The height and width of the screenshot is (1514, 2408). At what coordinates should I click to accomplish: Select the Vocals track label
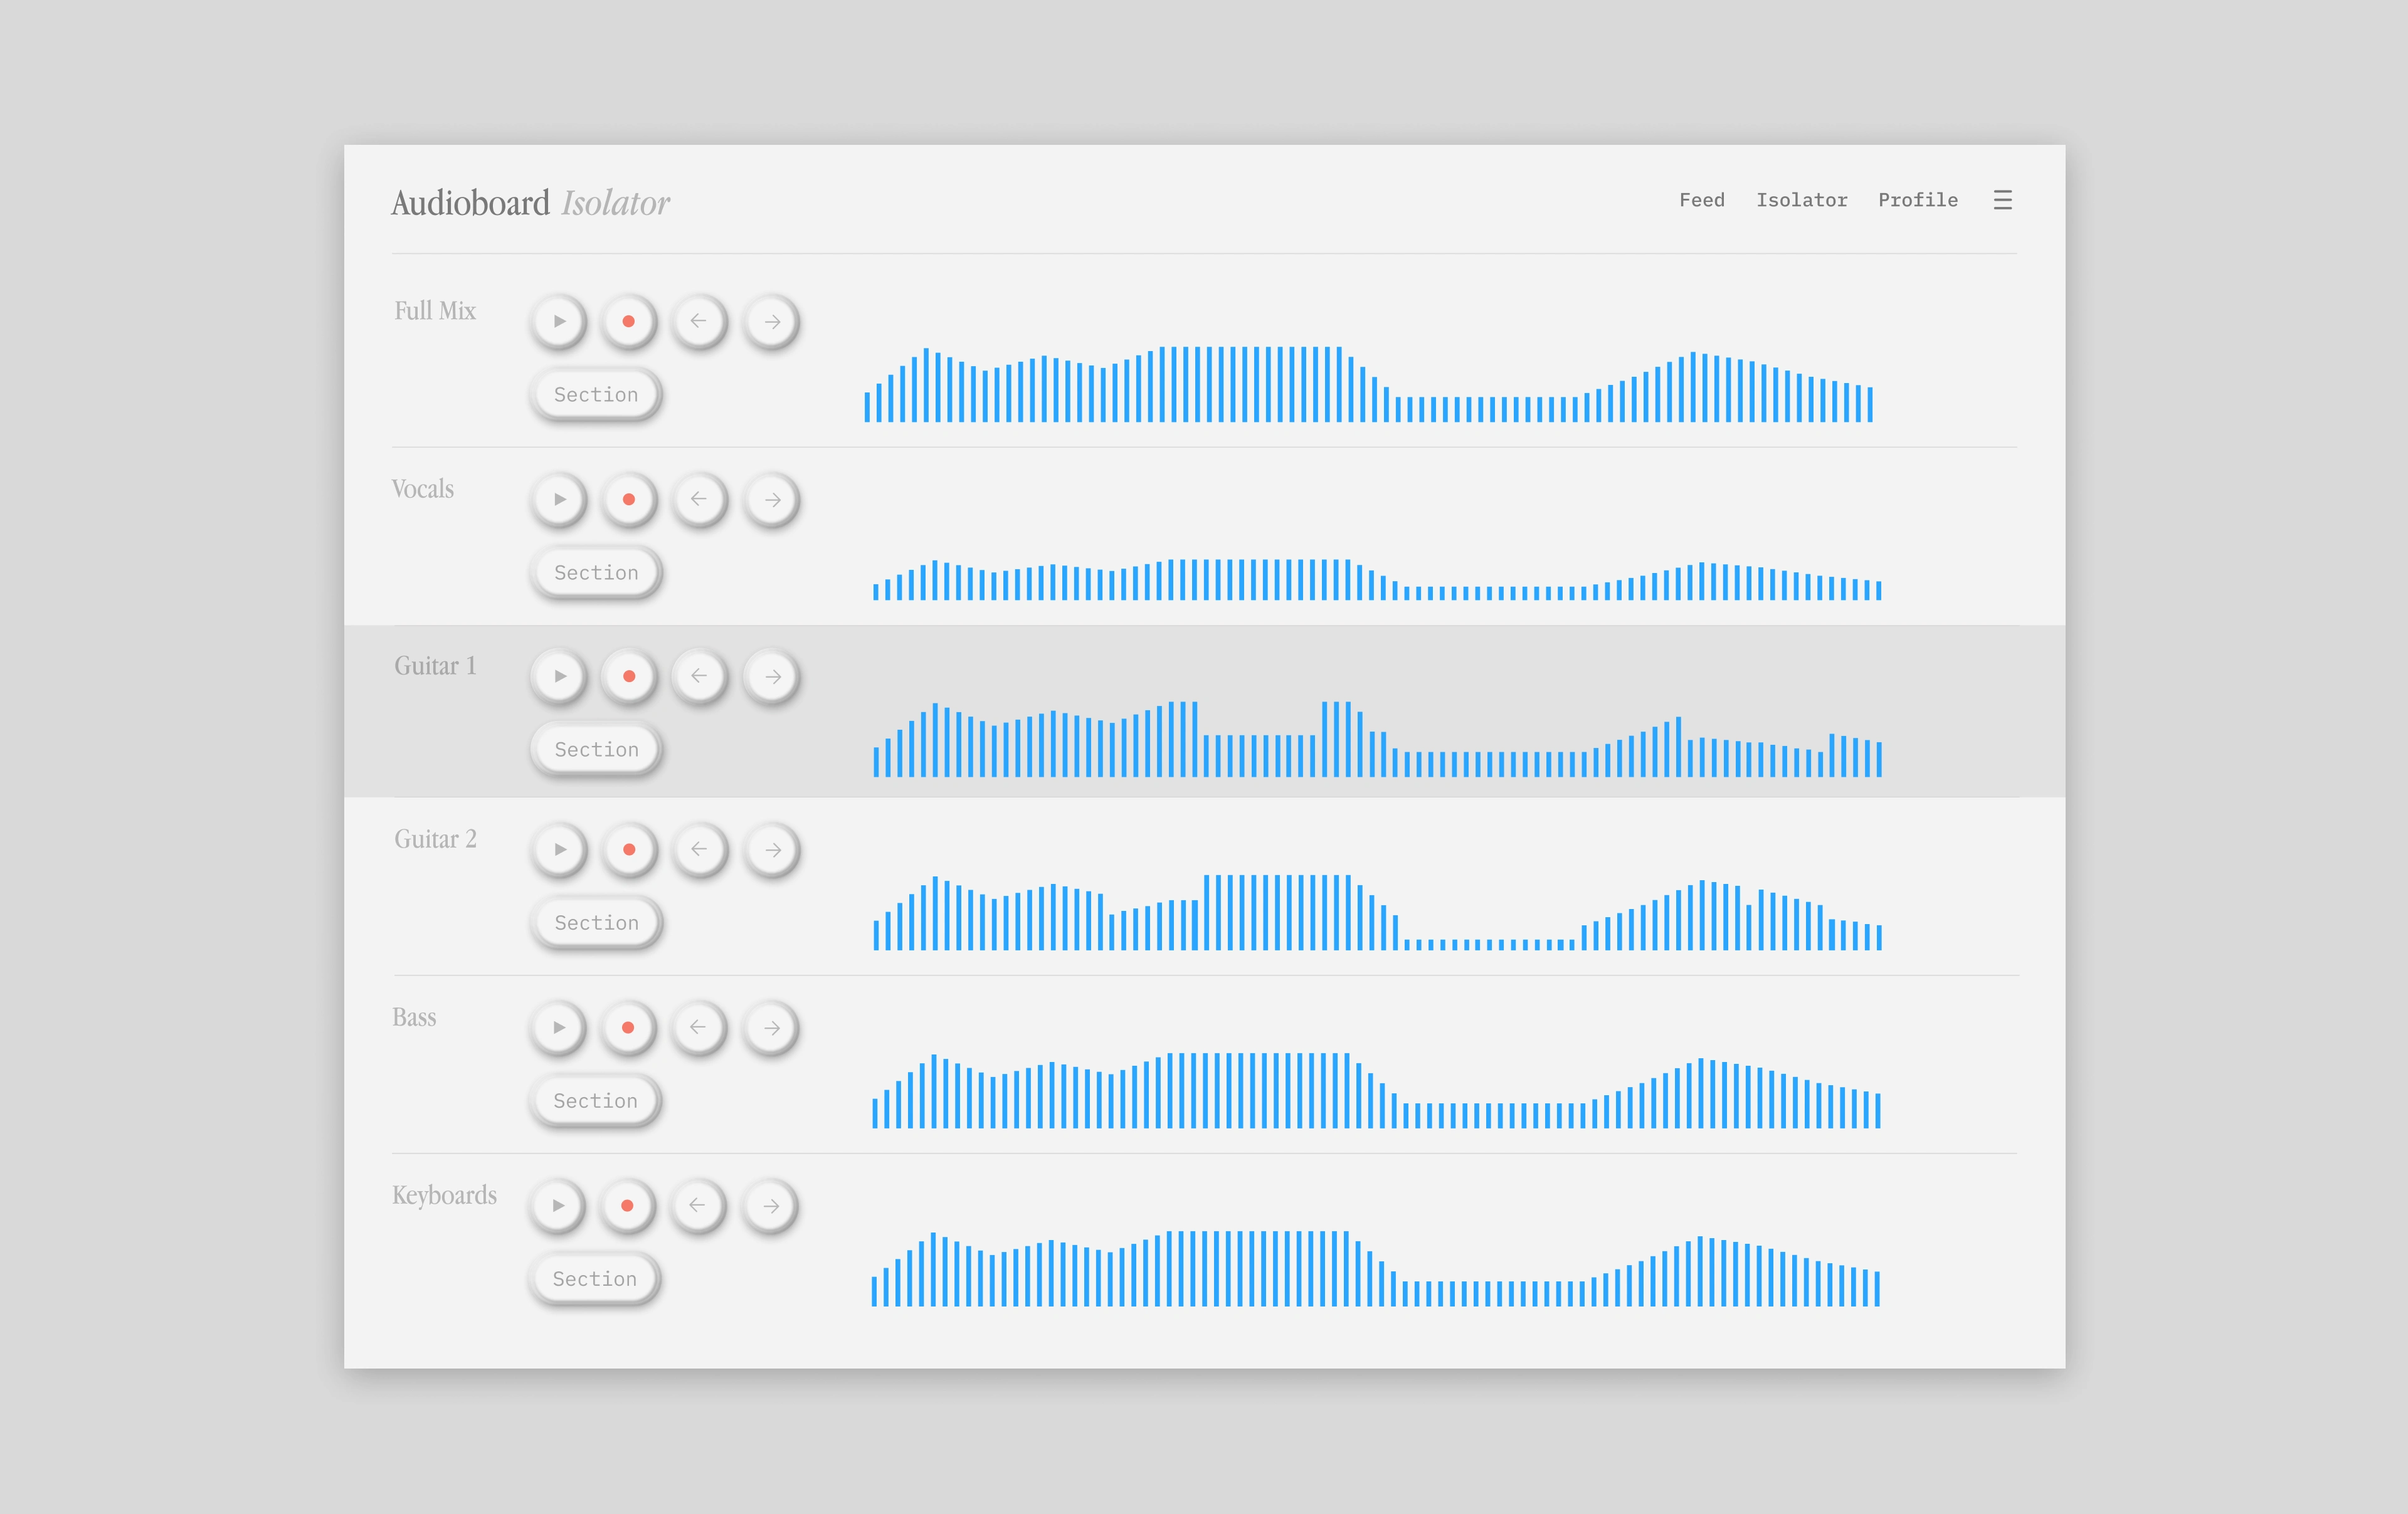(x=422, y=489)
